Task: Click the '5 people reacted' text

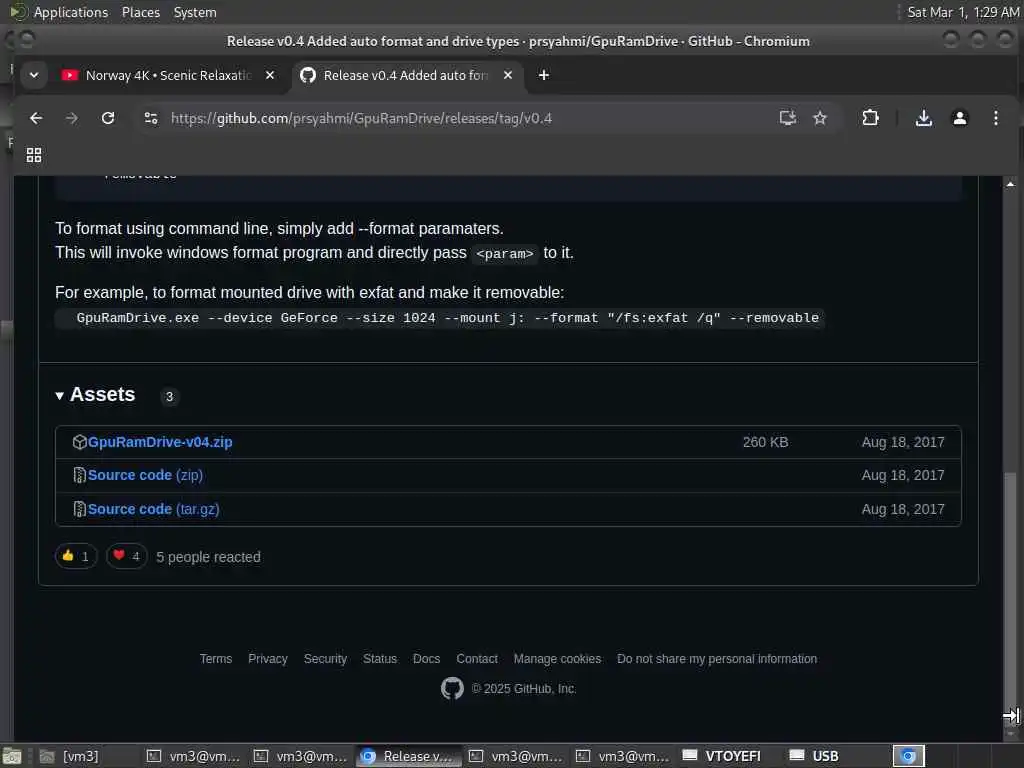Action: [x=208, y=557]
